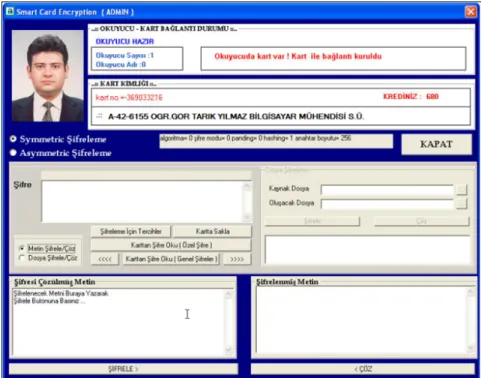Click the card connection established message
This screenshot has width=481, height=378.
pyautogui.click(x=298, y=56)
